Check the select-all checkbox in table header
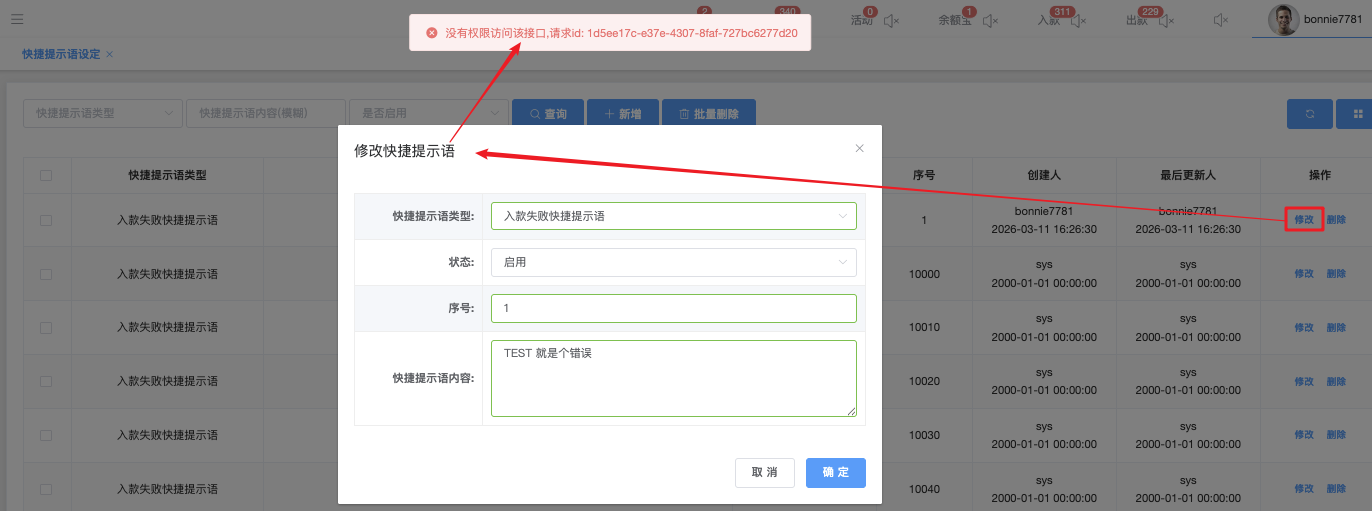Image resolution: width=1372 pixels, height=511 pixels. coord(46,175)
